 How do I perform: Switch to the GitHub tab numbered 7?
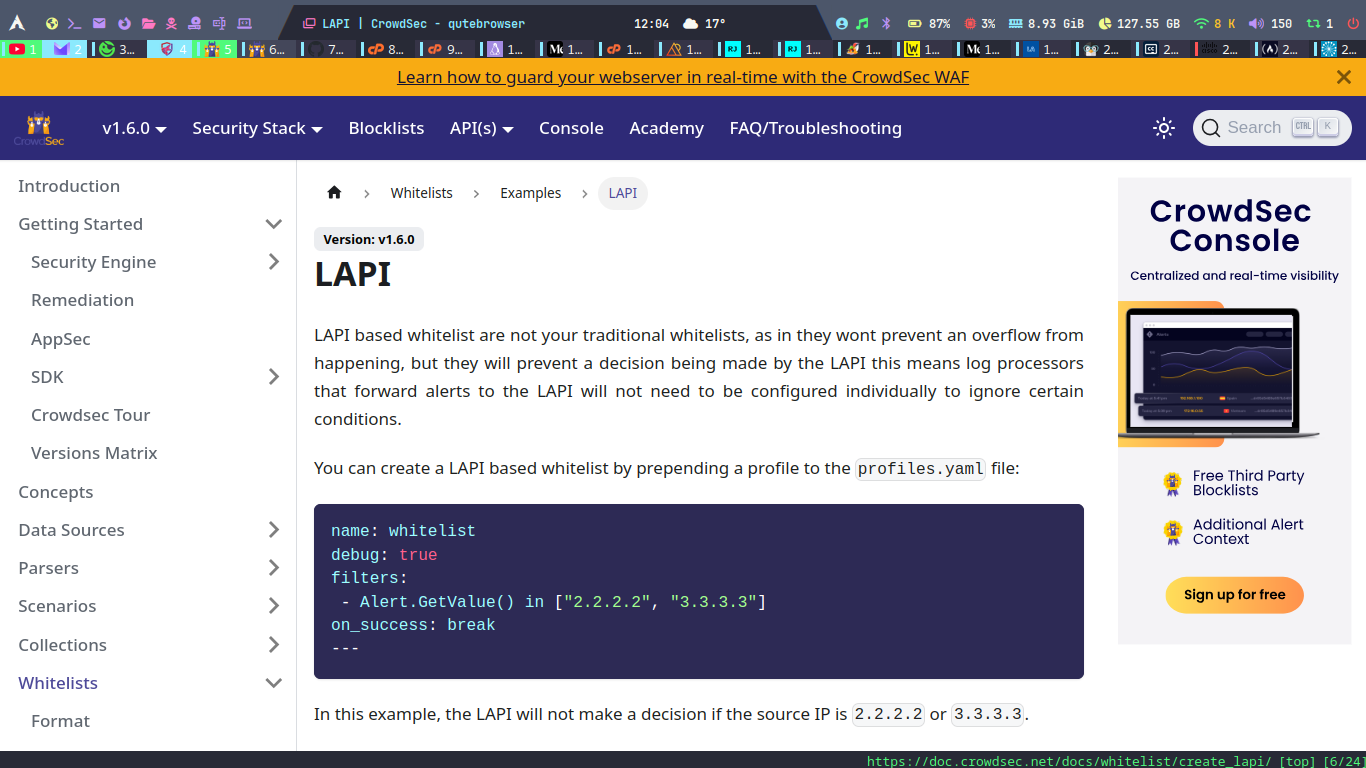point(327,48)
